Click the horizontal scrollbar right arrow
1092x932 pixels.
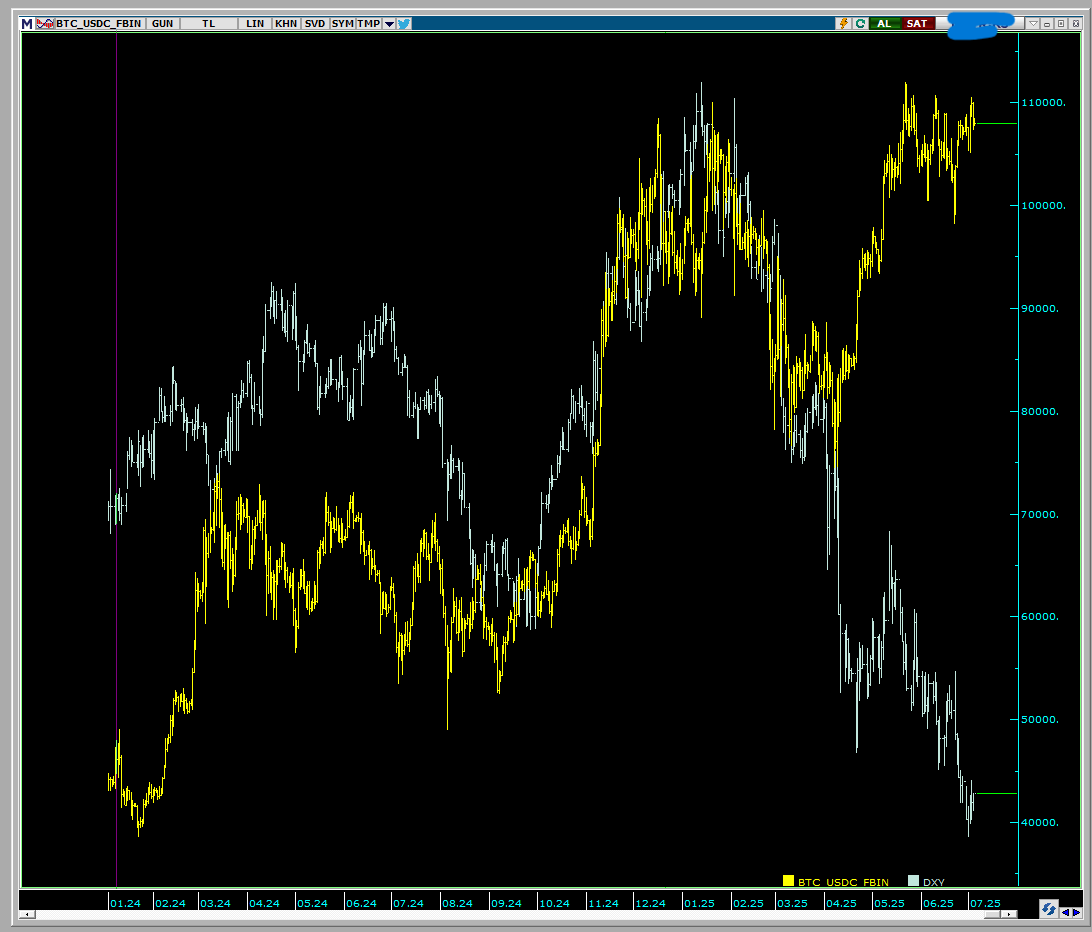coord(1010,914)
